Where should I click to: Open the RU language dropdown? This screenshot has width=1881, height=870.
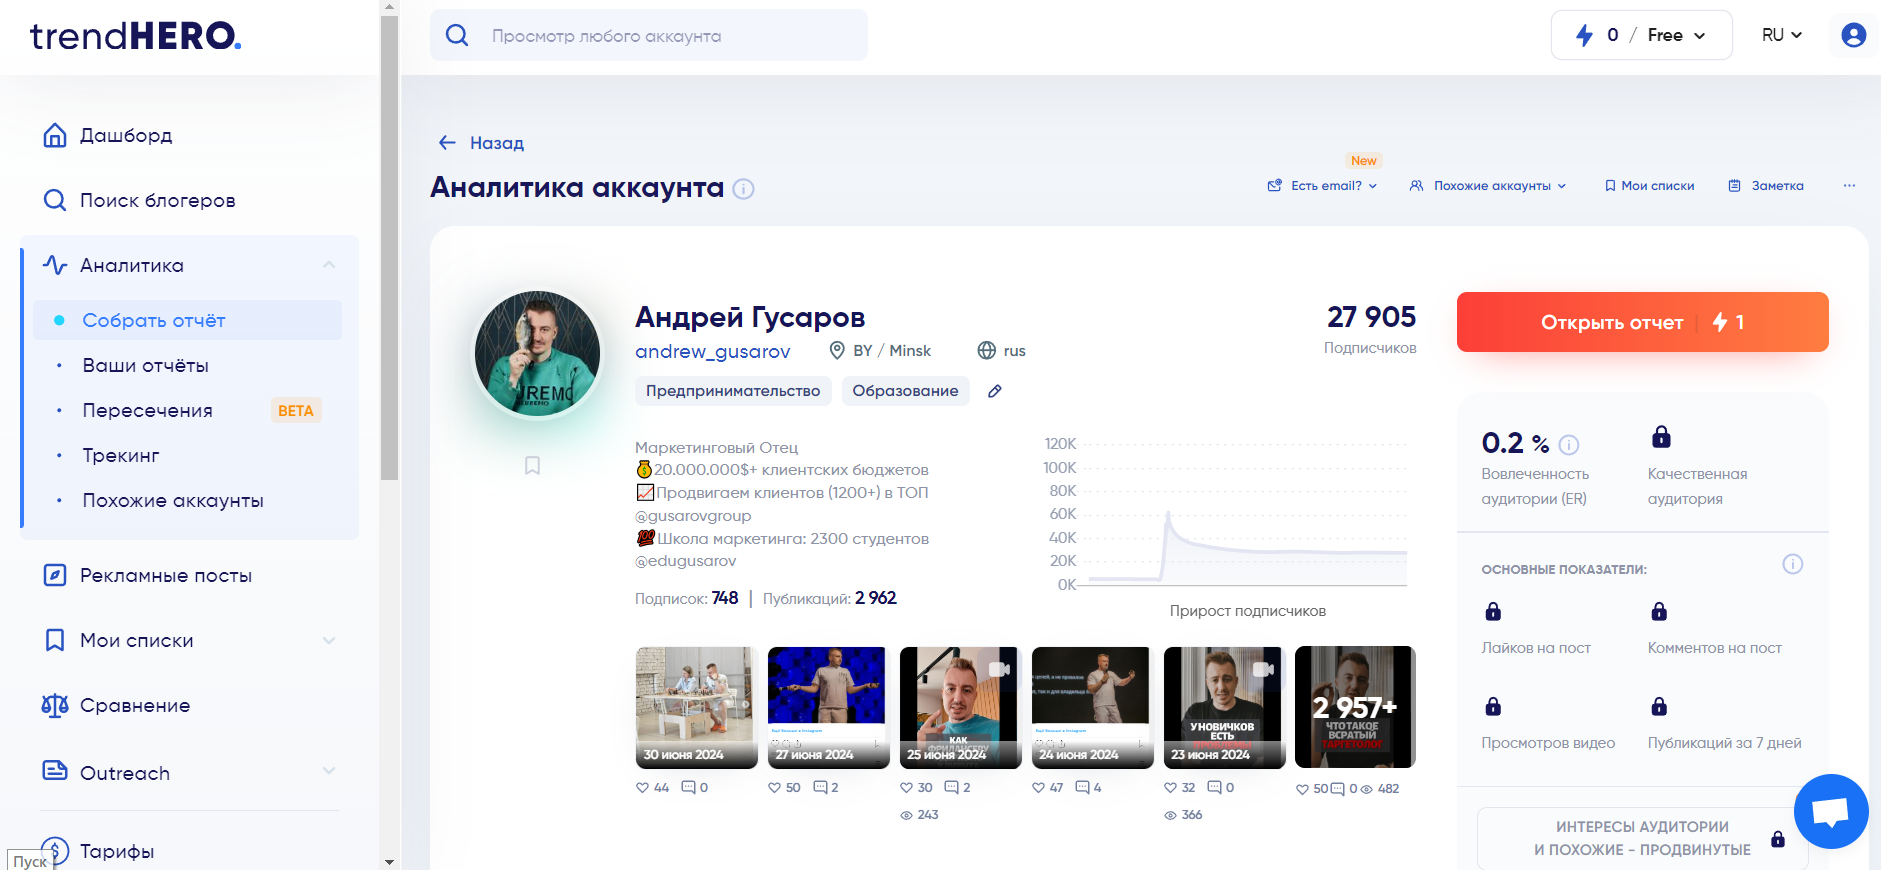coord(1782,35)
